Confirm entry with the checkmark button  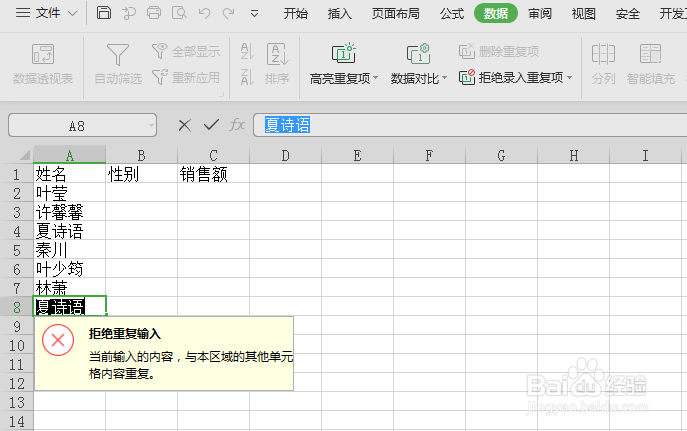211,125
